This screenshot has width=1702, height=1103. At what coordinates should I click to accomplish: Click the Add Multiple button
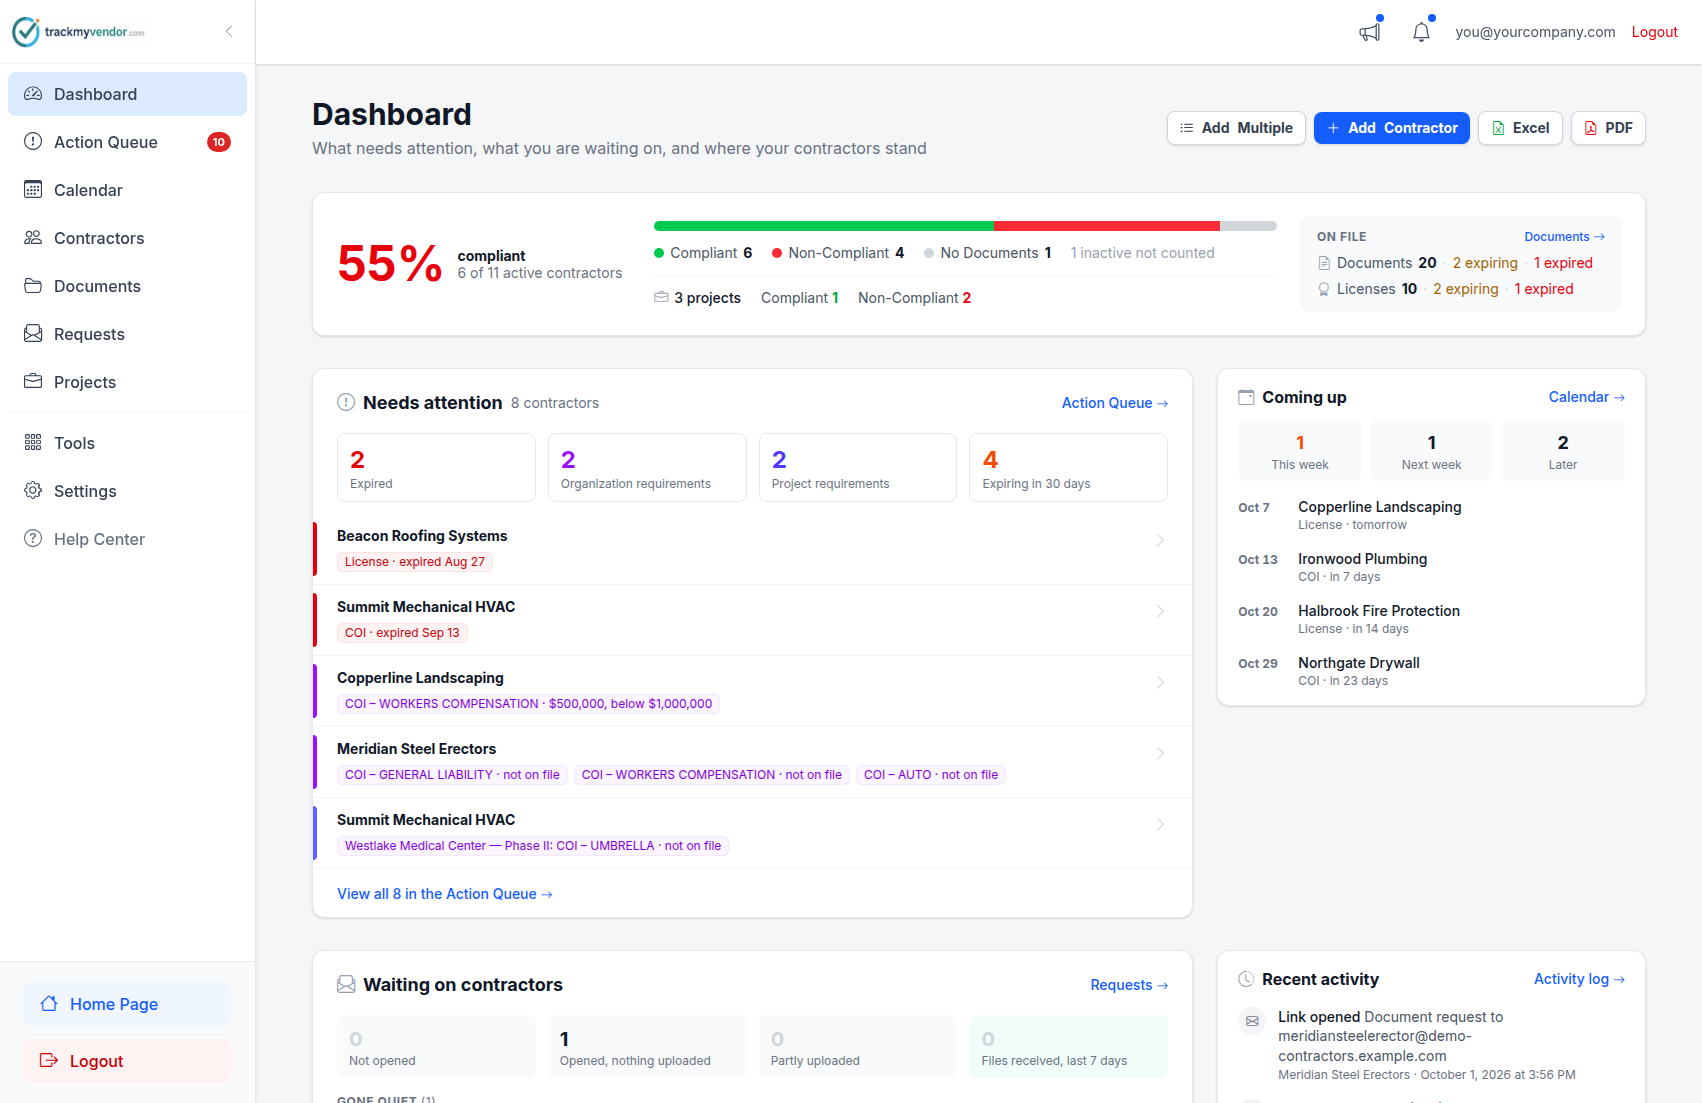(1236, 128)
